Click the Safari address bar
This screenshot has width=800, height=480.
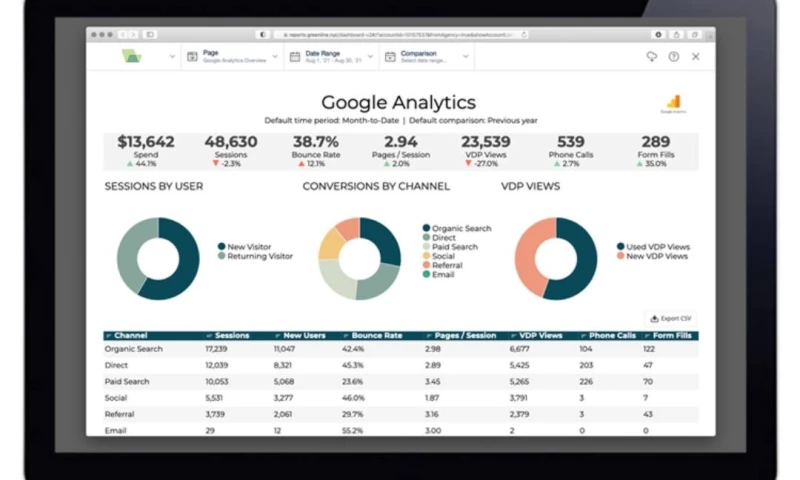point(399,35)
